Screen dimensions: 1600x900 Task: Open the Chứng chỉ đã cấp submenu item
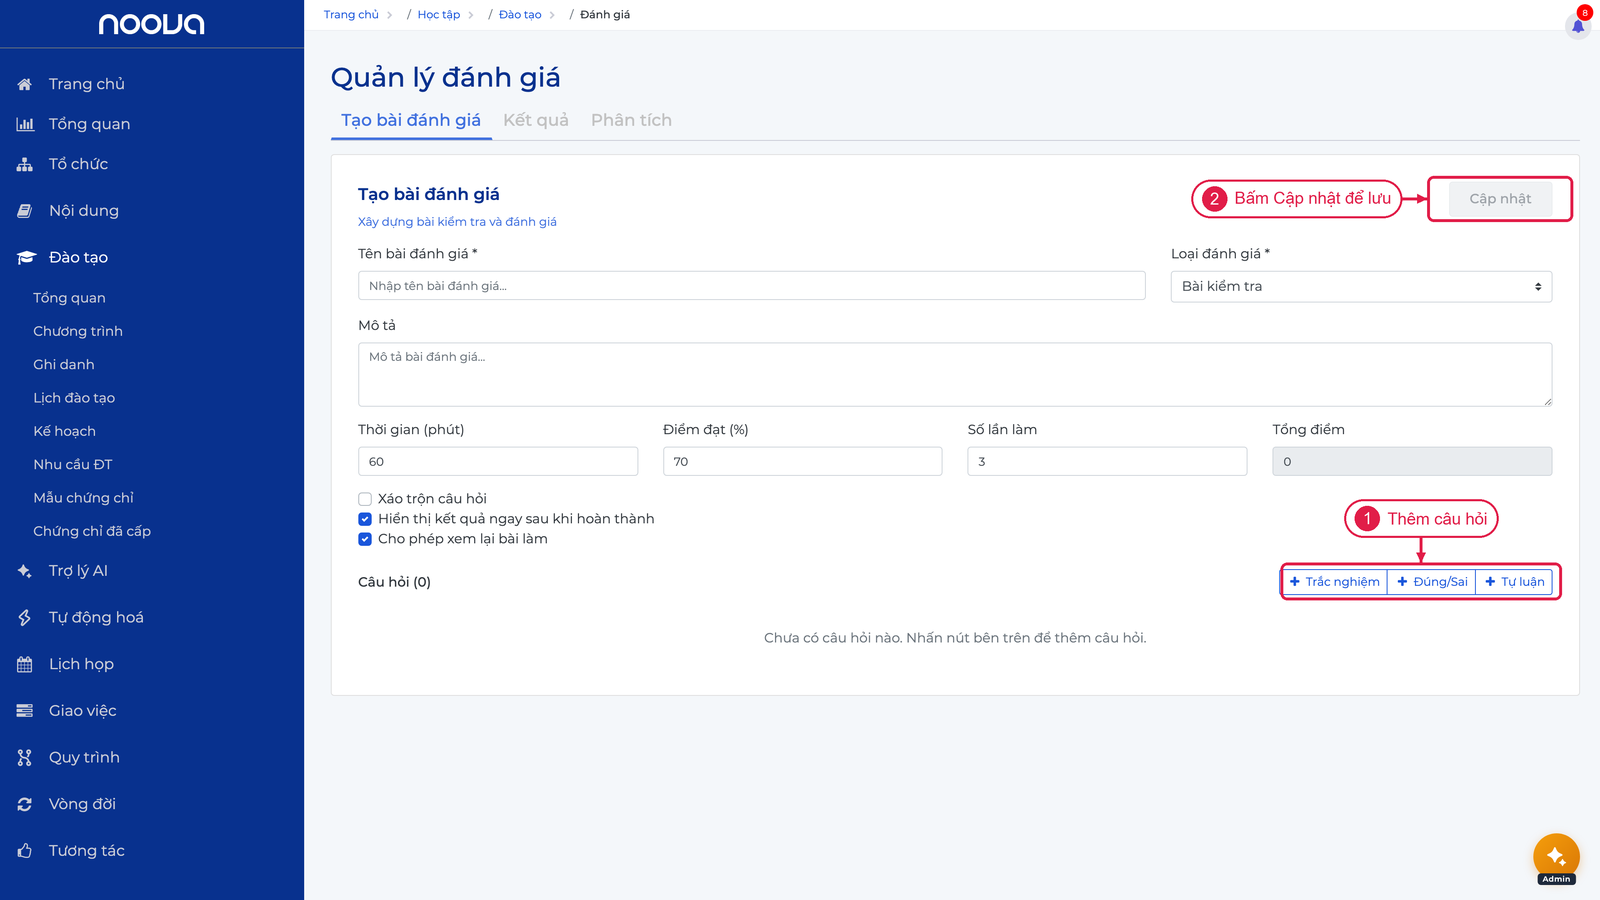pos(92,531)
